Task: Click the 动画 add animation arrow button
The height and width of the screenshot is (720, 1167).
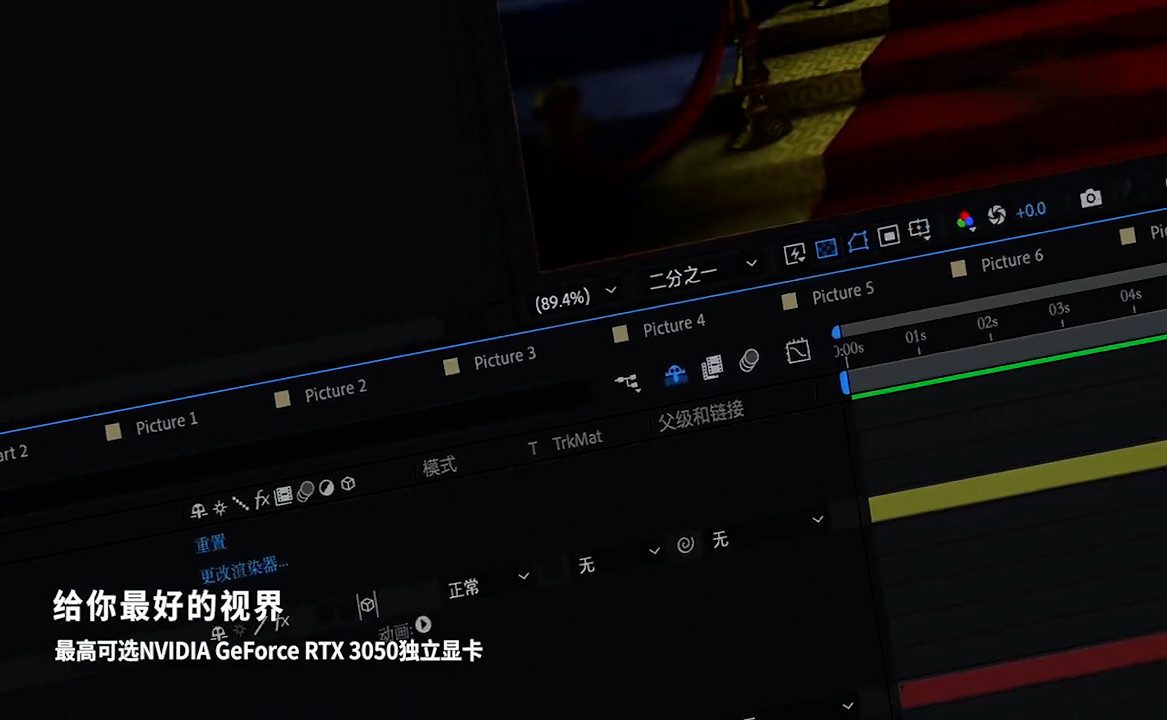Action: click(423, 624)
